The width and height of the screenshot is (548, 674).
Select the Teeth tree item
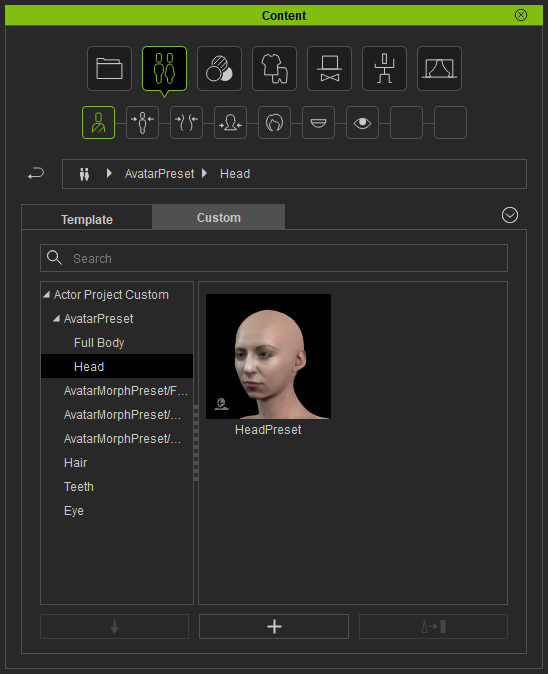coord(79,487)
